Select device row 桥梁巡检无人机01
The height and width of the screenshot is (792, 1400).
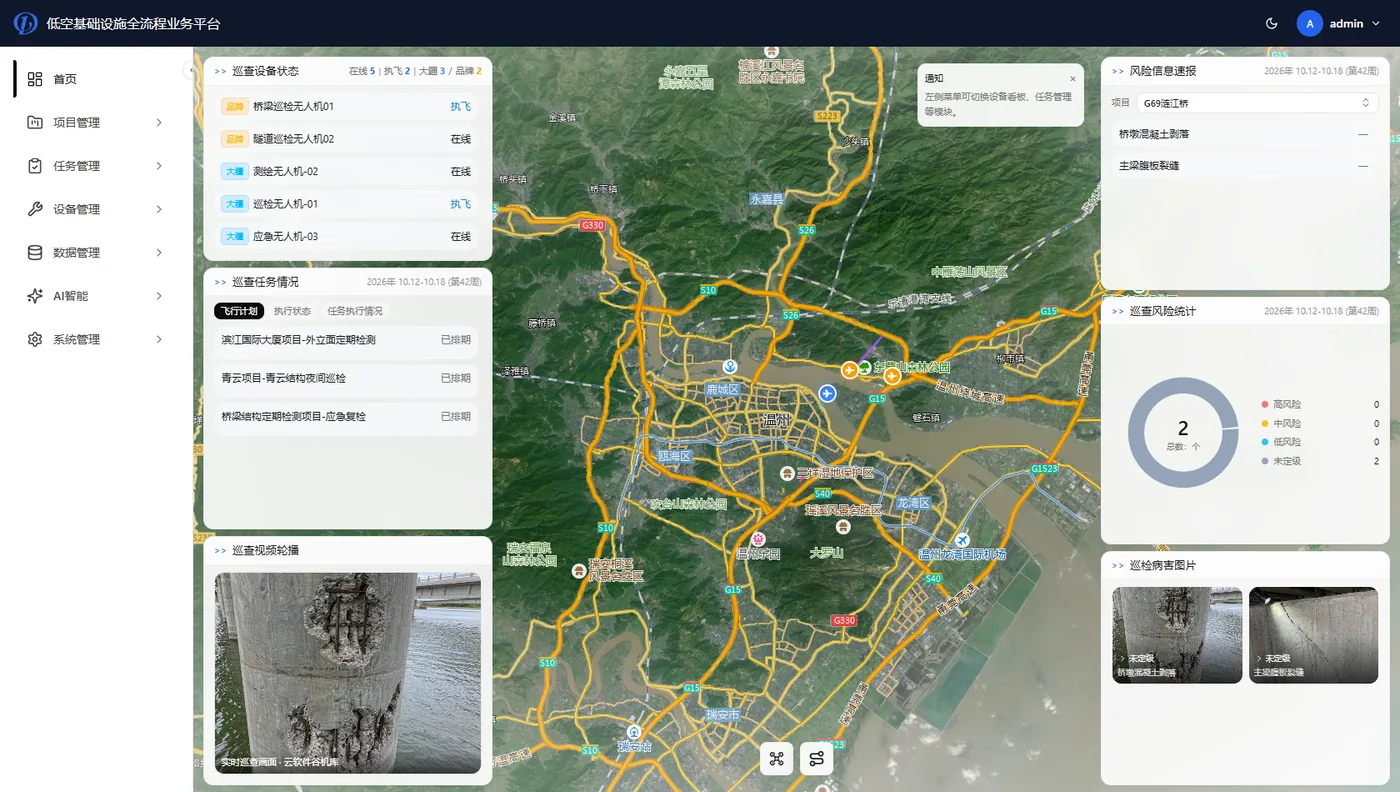(346, 106)
